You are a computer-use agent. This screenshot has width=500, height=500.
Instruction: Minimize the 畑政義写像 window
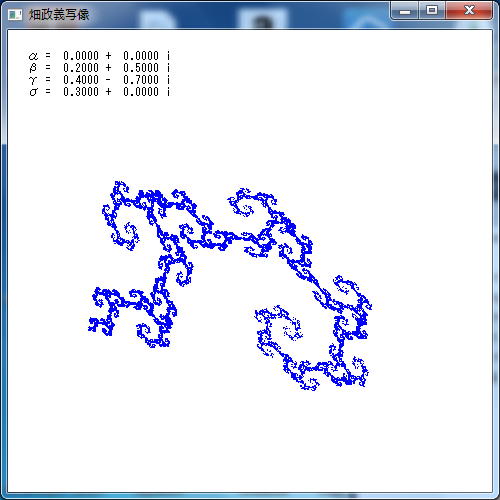[x=405, y=11]
